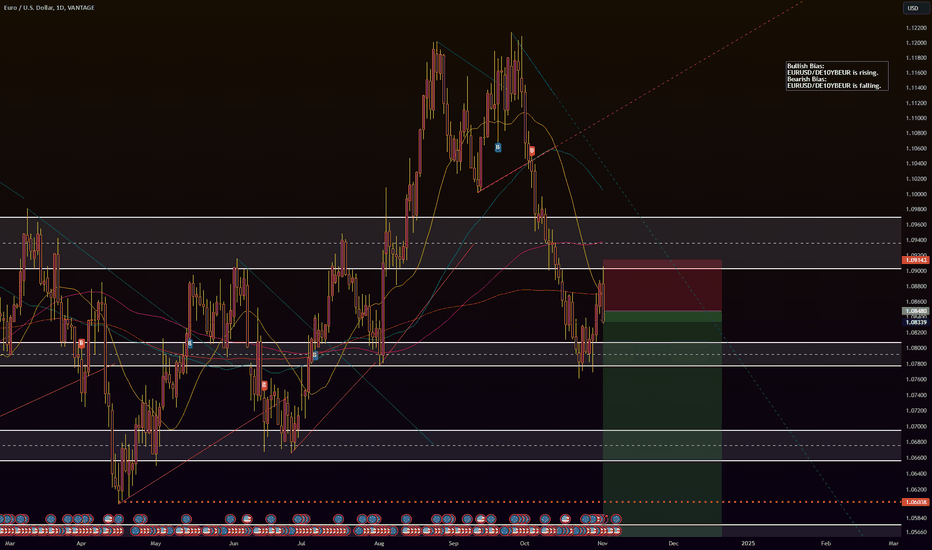Click the Jul label on the time axis
932x550 pixels.
[x=301, y=543]
